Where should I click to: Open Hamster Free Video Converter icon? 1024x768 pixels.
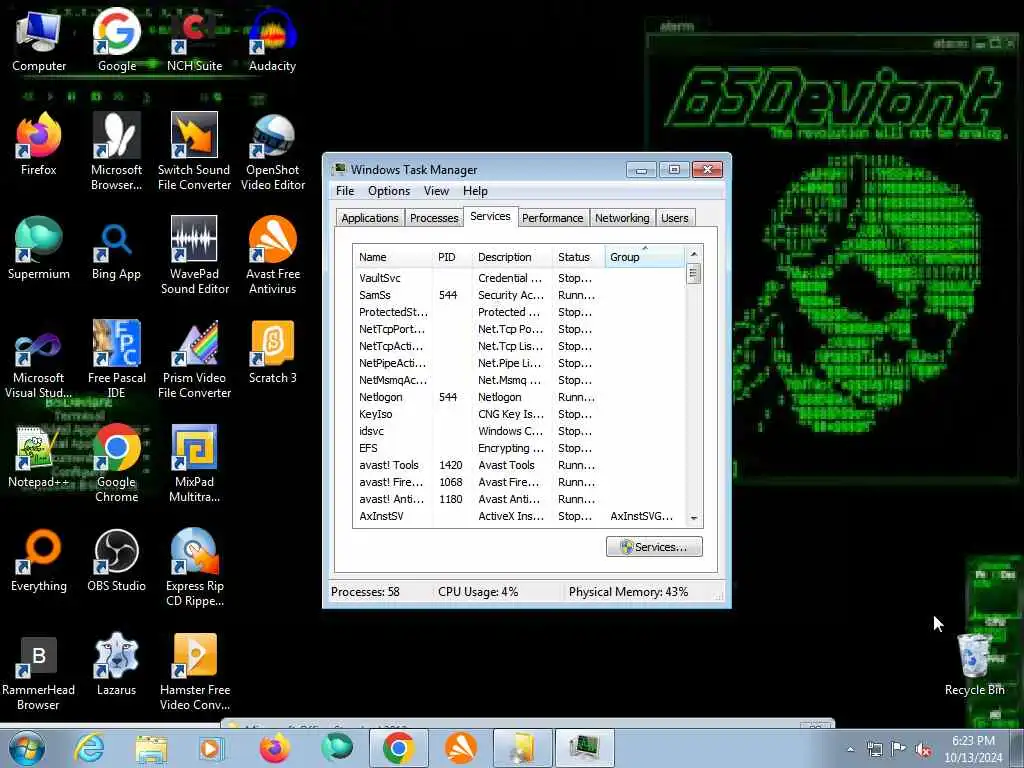point(194,671)
